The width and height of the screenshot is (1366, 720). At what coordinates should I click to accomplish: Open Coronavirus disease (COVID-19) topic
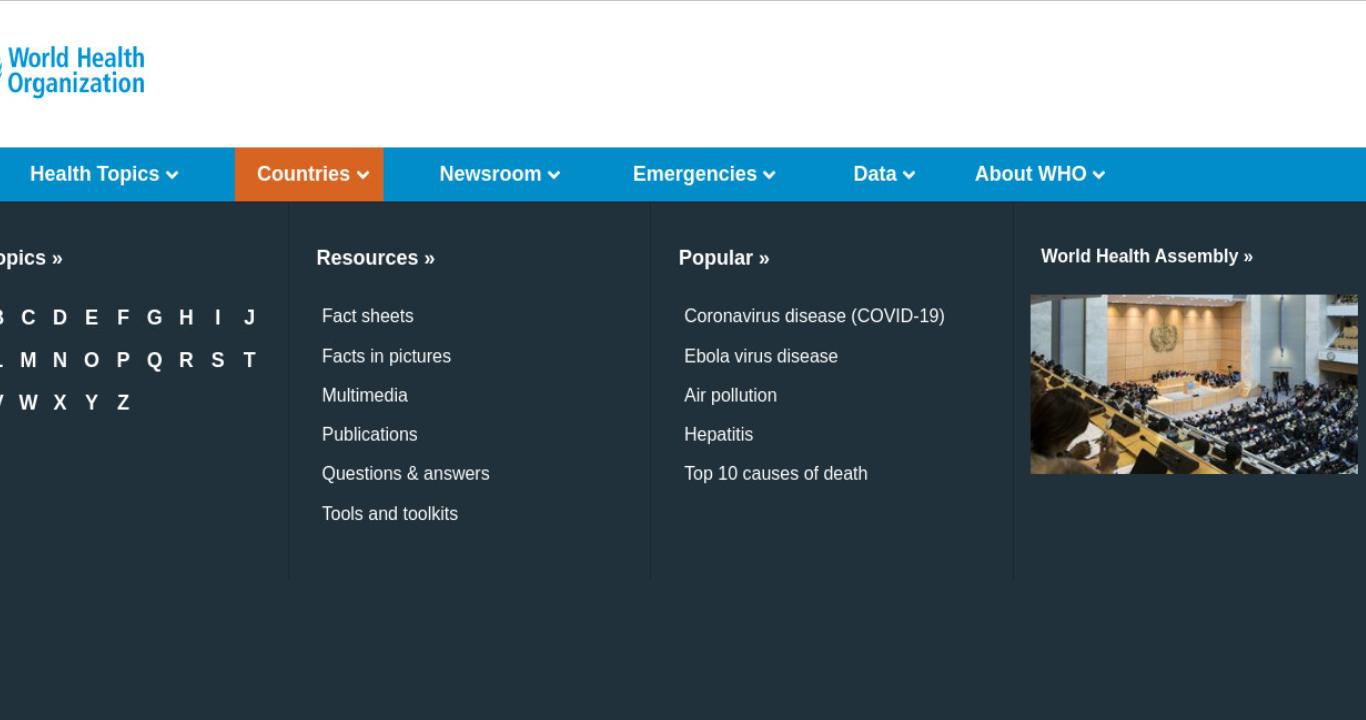(x=814, y=316)
